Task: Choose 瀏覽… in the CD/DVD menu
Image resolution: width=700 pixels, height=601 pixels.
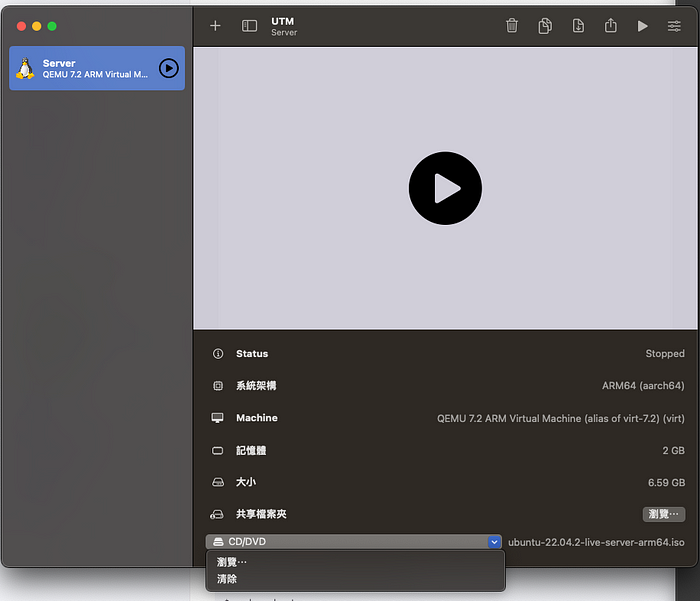Action: click(232, 562)
